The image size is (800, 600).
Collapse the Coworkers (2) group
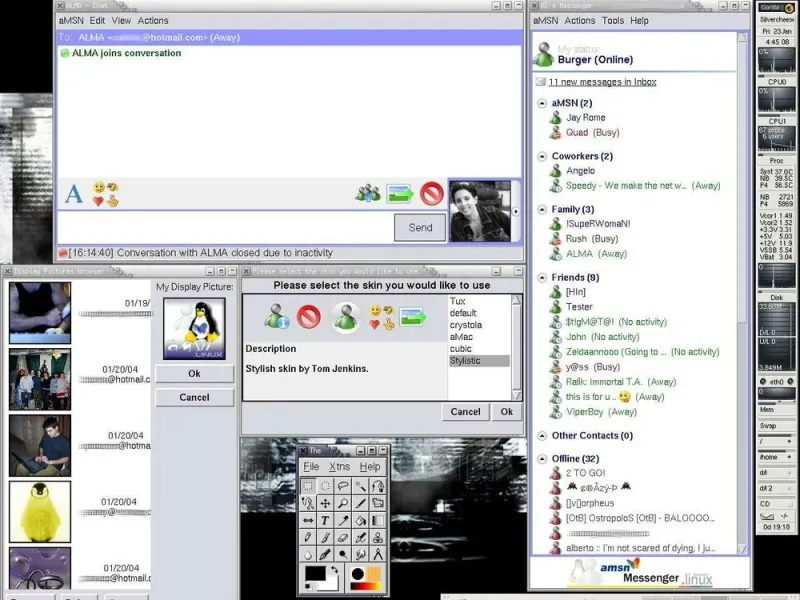[x=542, y=156]
